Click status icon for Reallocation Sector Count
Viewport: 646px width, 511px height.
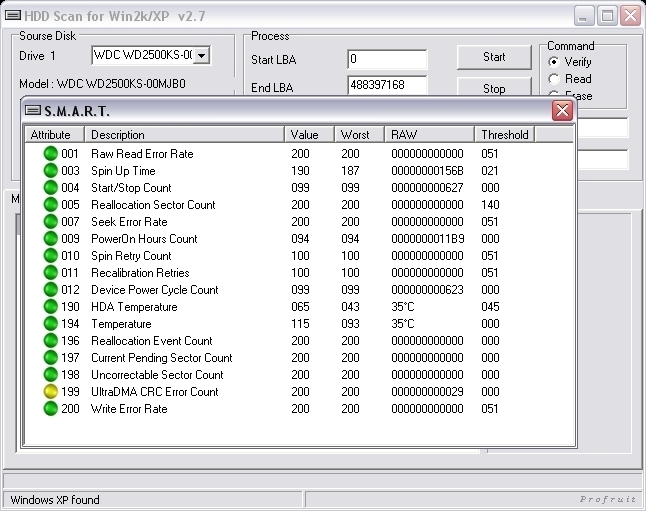tap(51, 205)
